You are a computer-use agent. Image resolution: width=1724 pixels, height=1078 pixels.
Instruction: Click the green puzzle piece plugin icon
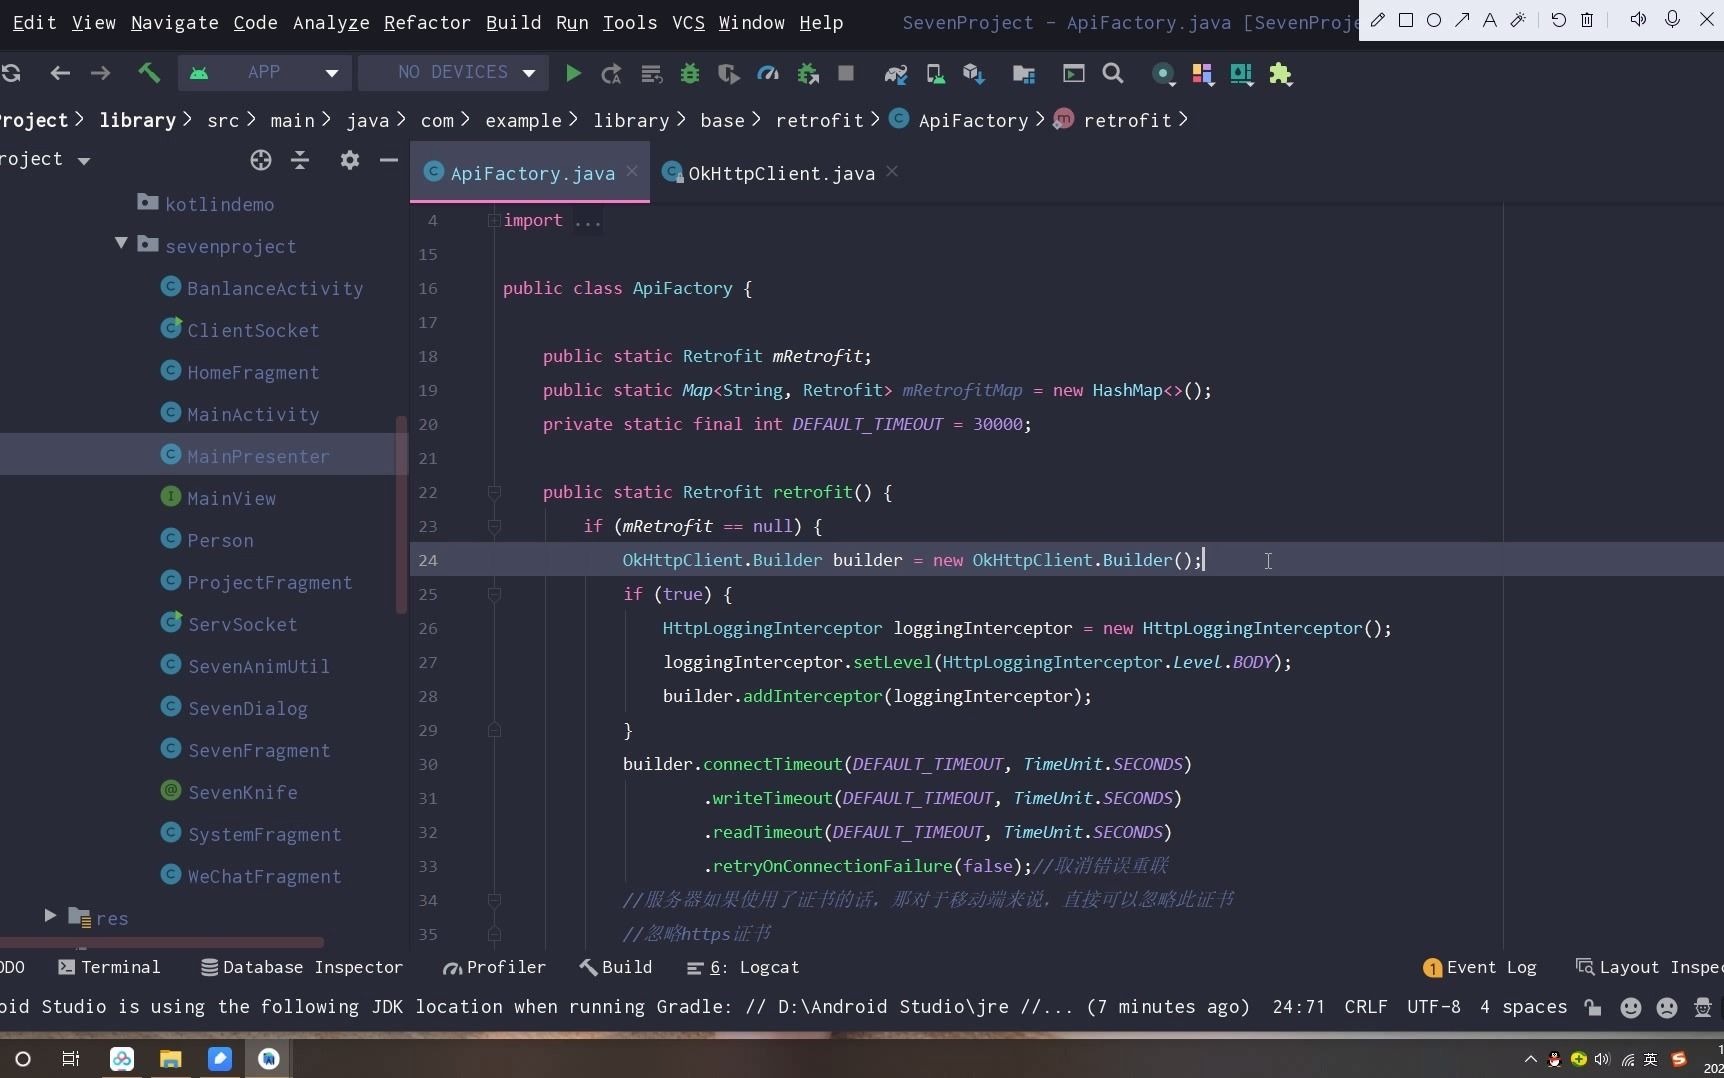click(x=1280, y=73)
